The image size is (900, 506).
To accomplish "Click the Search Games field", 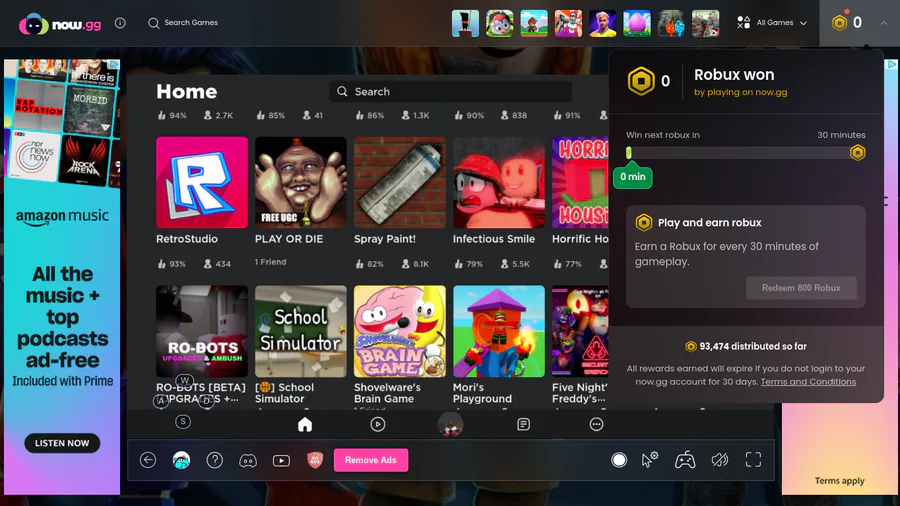I will click(183, 23).
